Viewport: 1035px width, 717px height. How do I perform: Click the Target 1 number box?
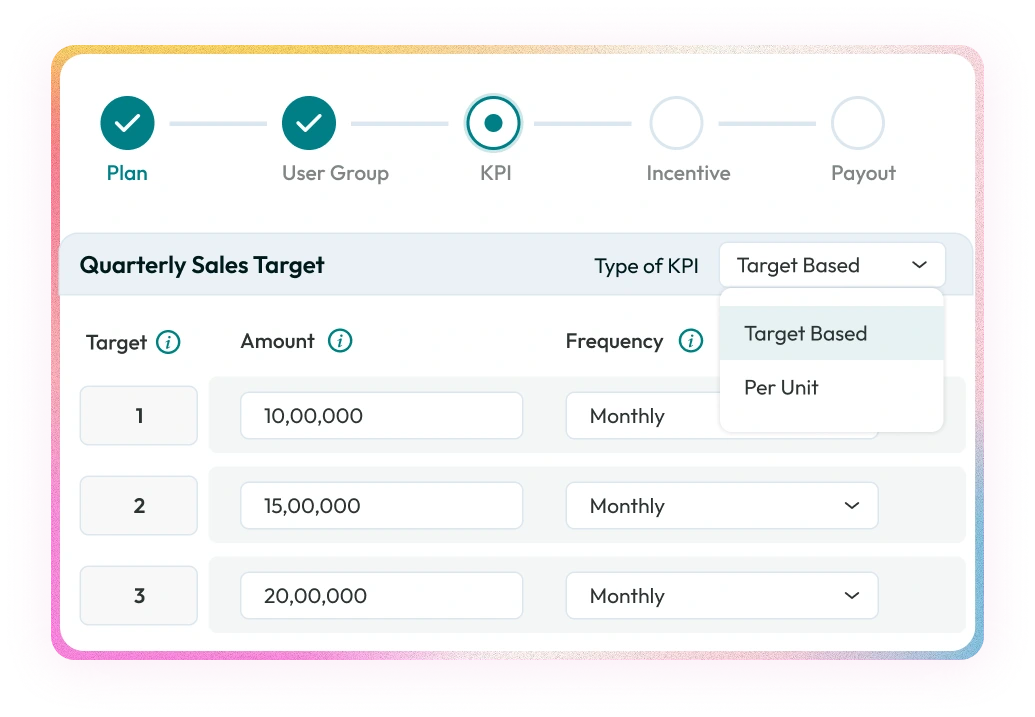point(138,416)
